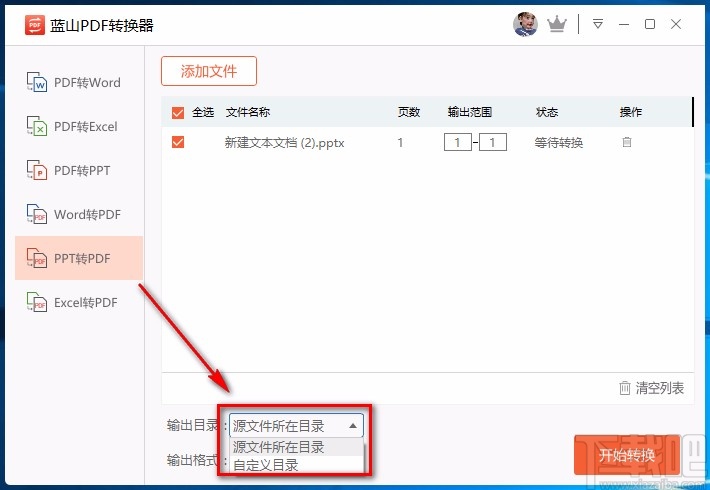710x490 pixels.
Task: Open the user avatar profile
Action: (x=525, y=24)
